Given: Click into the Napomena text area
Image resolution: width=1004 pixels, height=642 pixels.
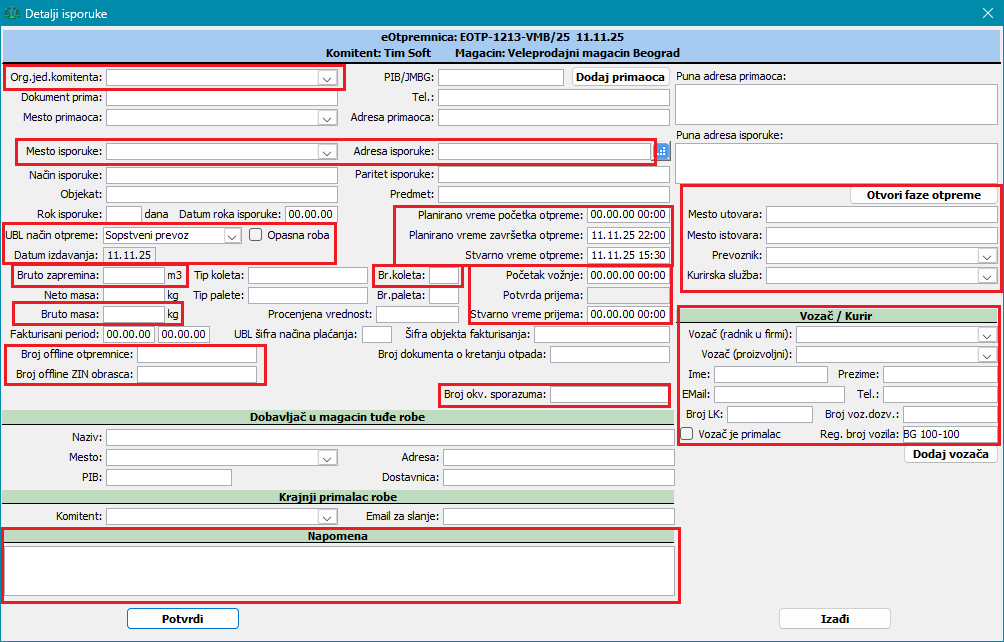Looking at the screenshot, I should coord(335,572).
